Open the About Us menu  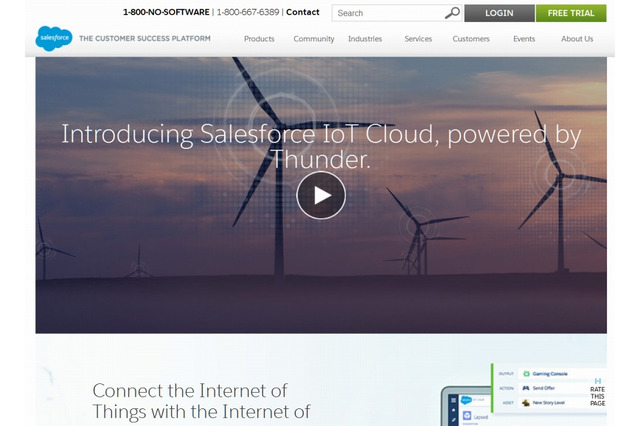click(577, 39)
